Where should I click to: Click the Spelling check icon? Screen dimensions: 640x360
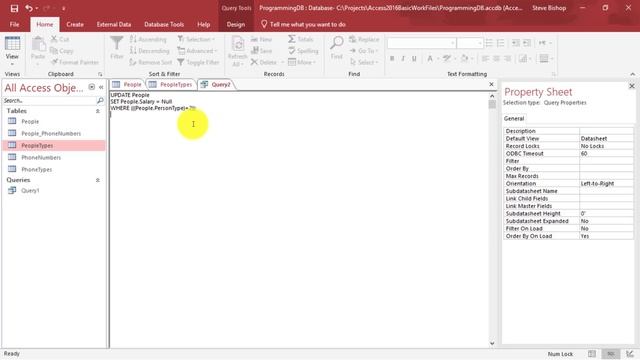pyautogui.click(x=292, y=51)
